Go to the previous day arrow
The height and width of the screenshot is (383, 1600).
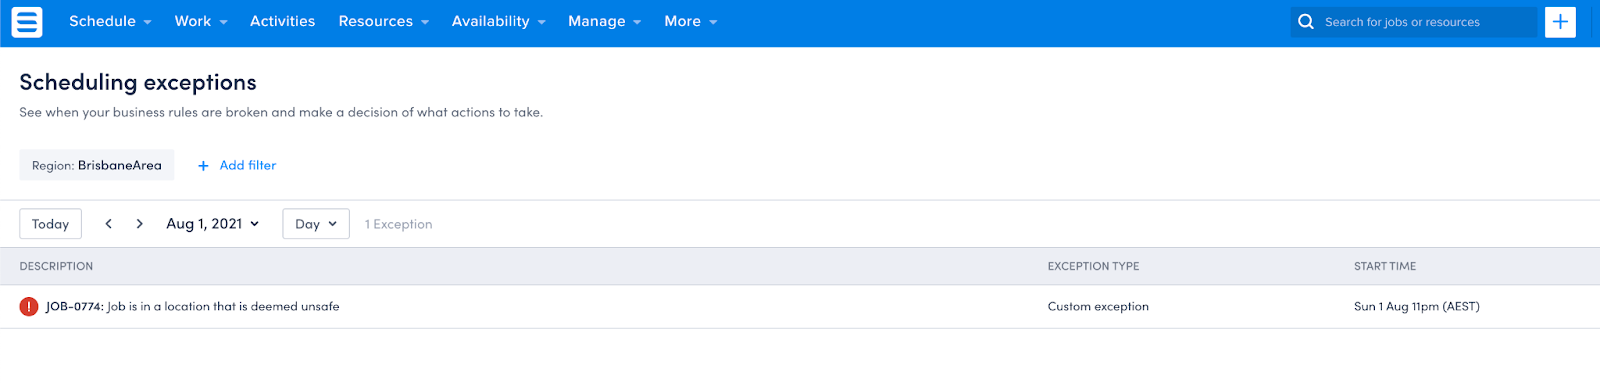point(109,224)
